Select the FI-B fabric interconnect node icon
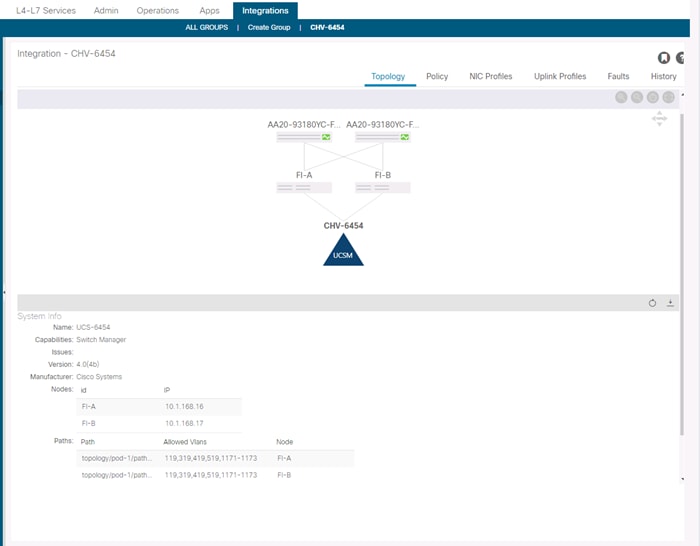Image resolution: width=700 pixels, height=546 pixels. (x=382, y=188)
